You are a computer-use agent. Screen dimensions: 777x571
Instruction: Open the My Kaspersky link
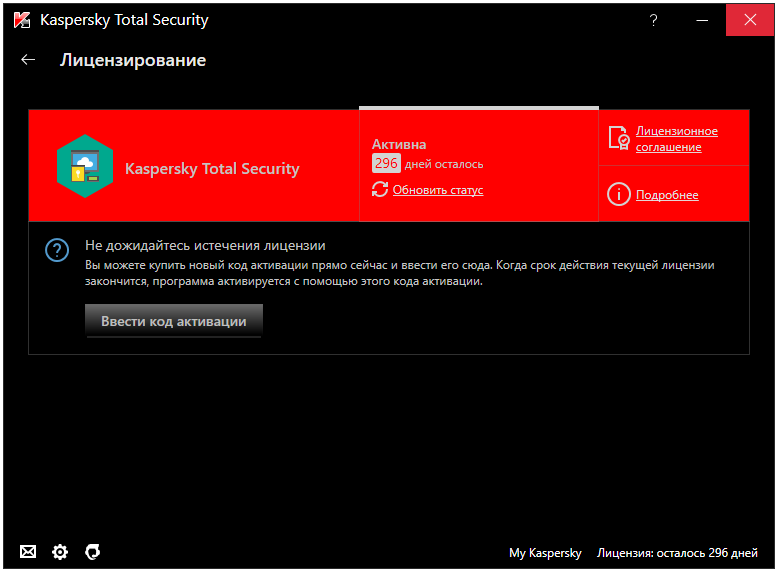[545, 552]
